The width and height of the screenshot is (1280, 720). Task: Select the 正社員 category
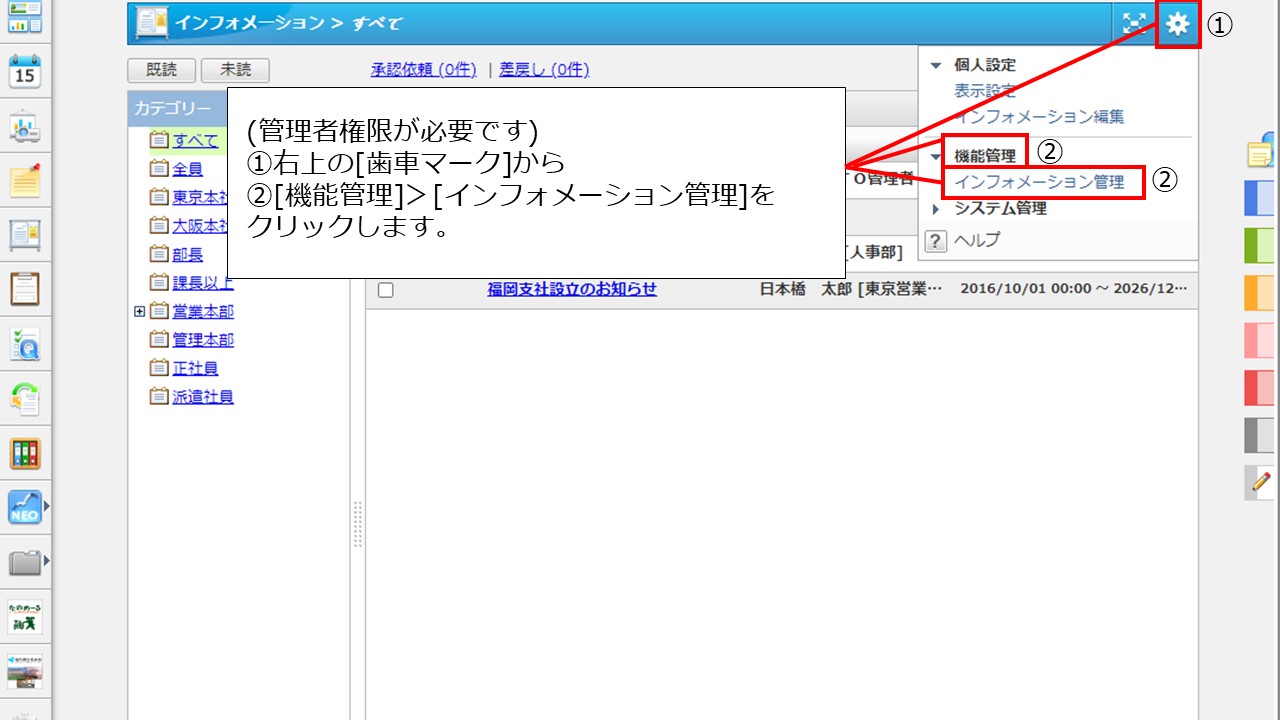coord(195,369)
